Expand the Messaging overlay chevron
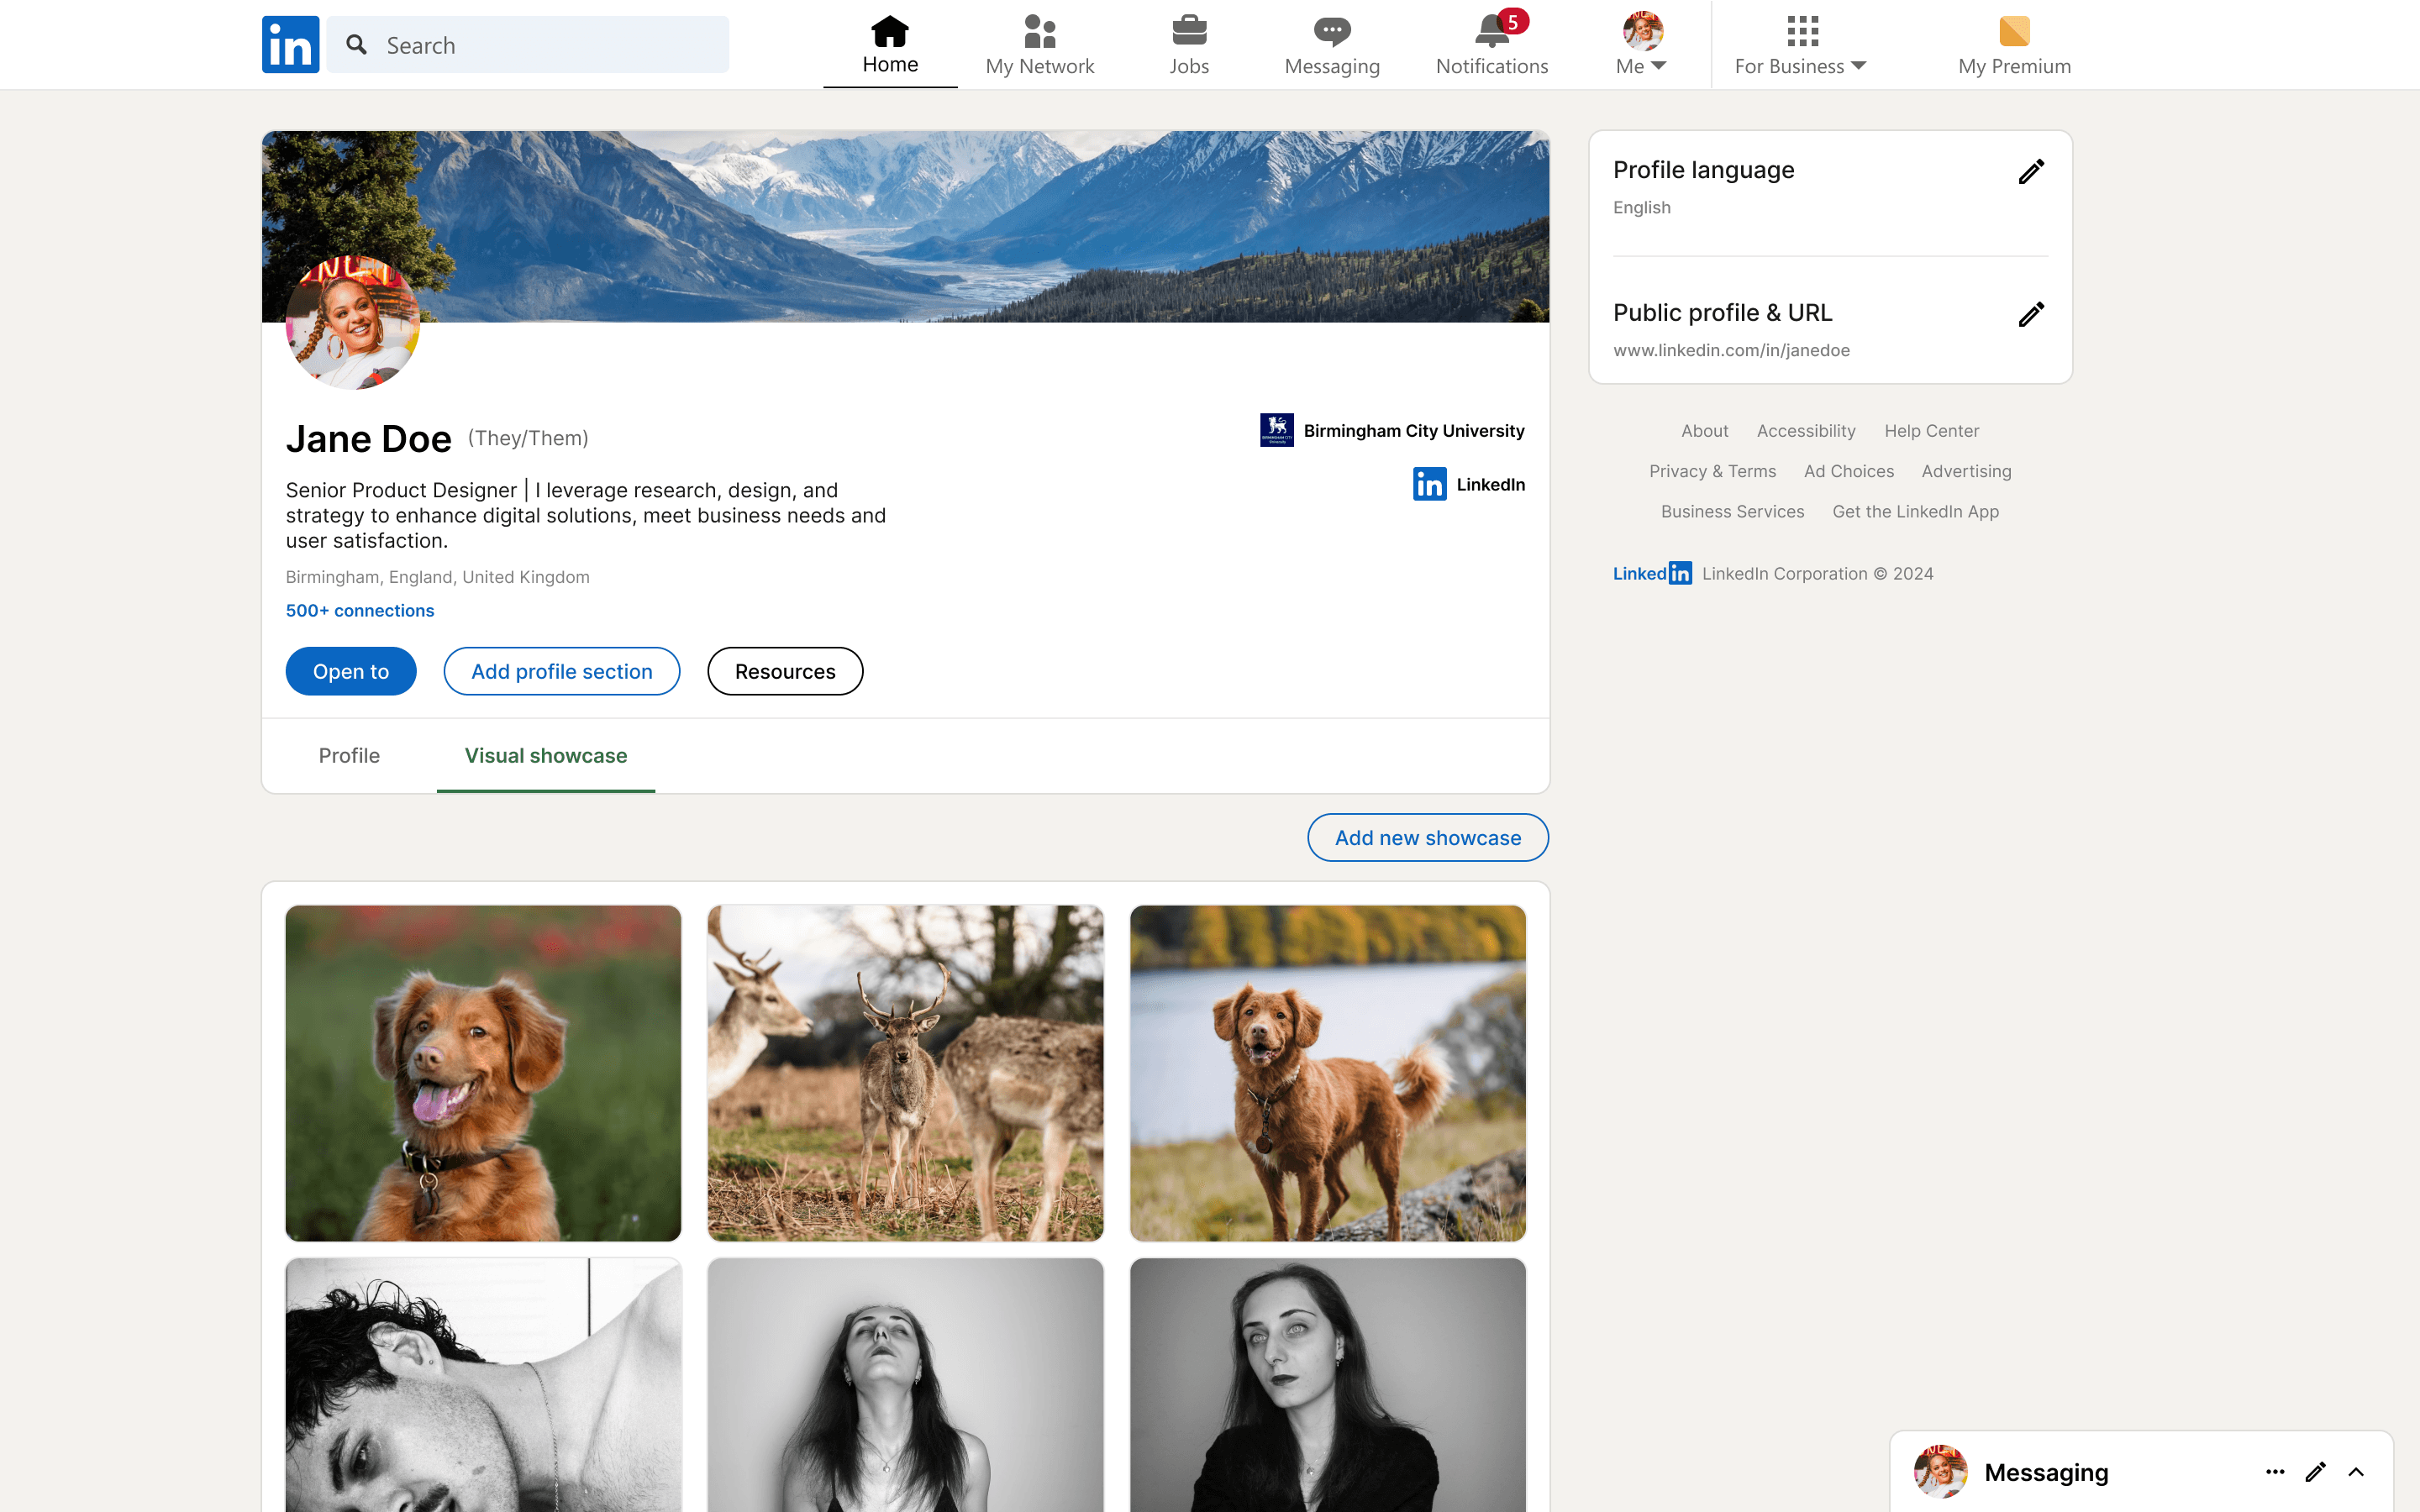The height and width of the screenshot is (1512, 2420). [2356, 1472]
